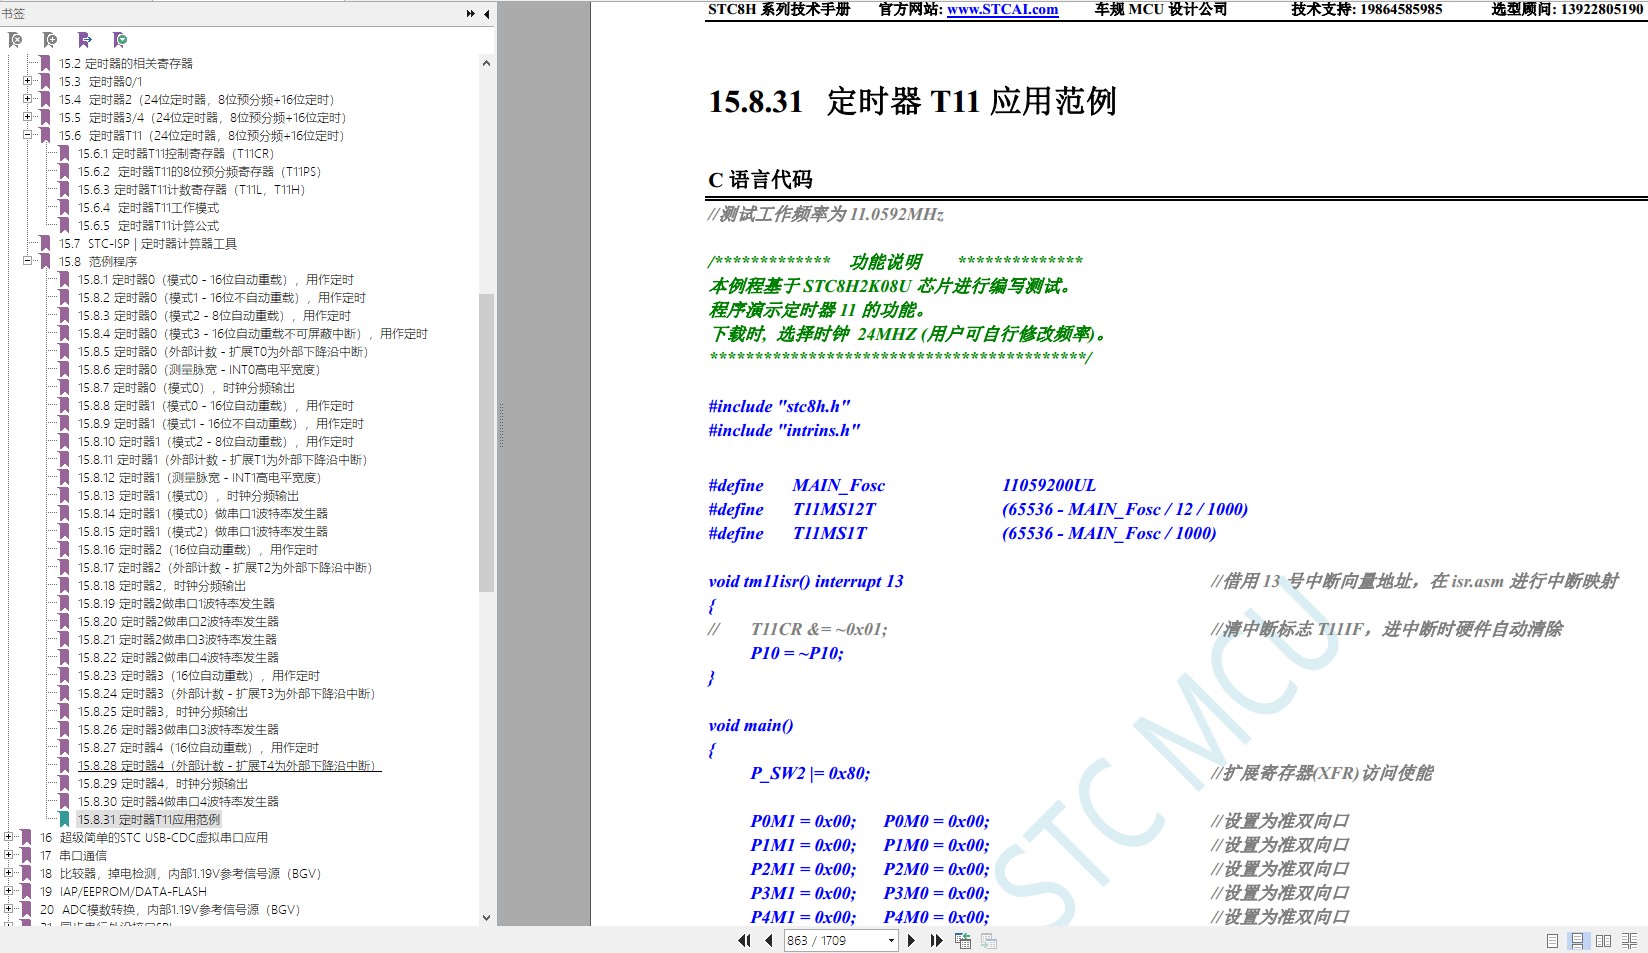
Task: Click the previous view icon
Action: [x=963, y=940]
